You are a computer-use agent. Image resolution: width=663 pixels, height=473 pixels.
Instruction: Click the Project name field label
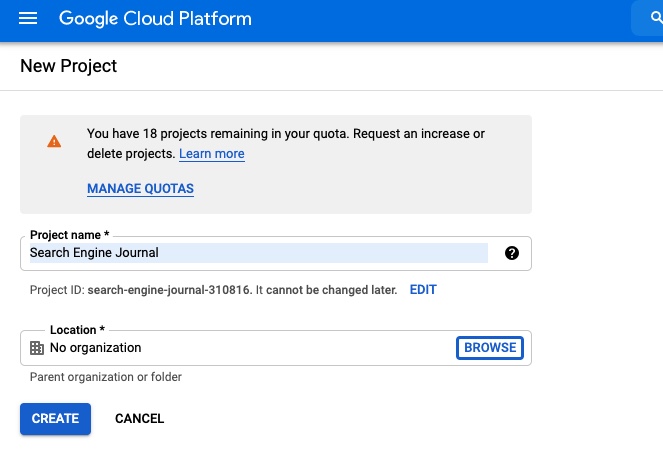pos(69,235)
